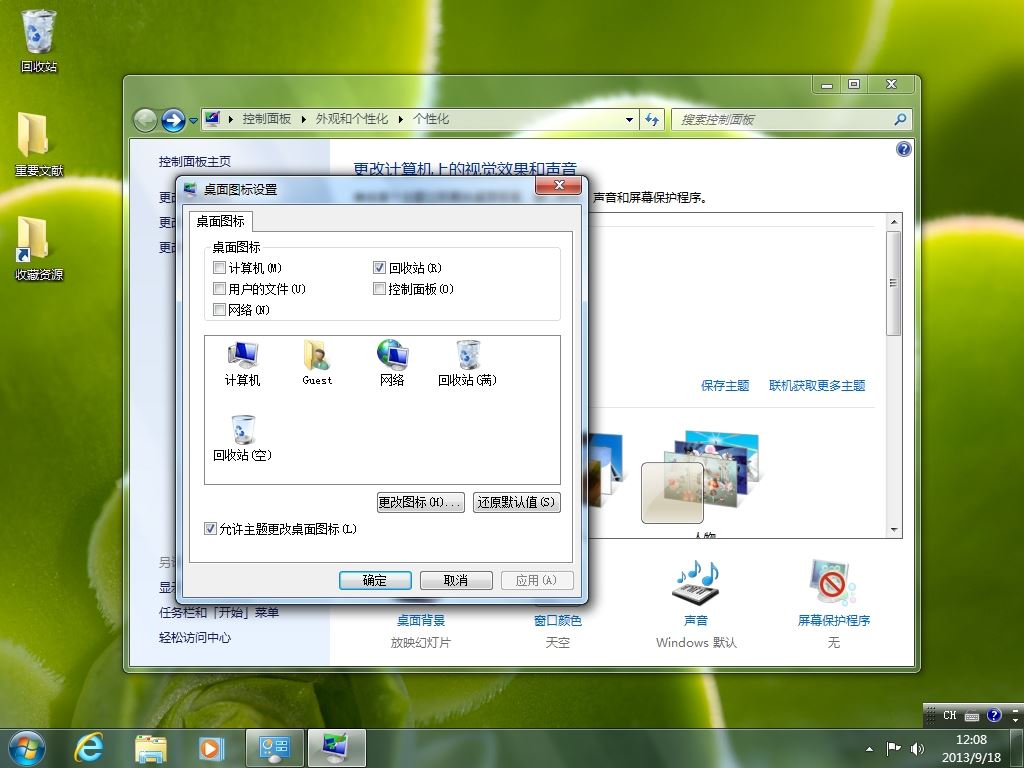This screenshot has width=1024, height=768.
Task: Open the 轻松访问中心 link
Action: tap(195, 638)
